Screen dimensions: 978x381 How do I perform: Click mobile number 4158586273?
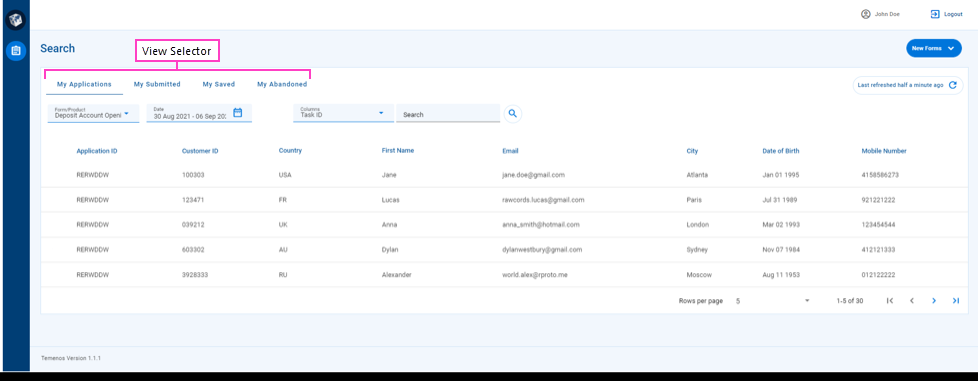coord(880,175)
